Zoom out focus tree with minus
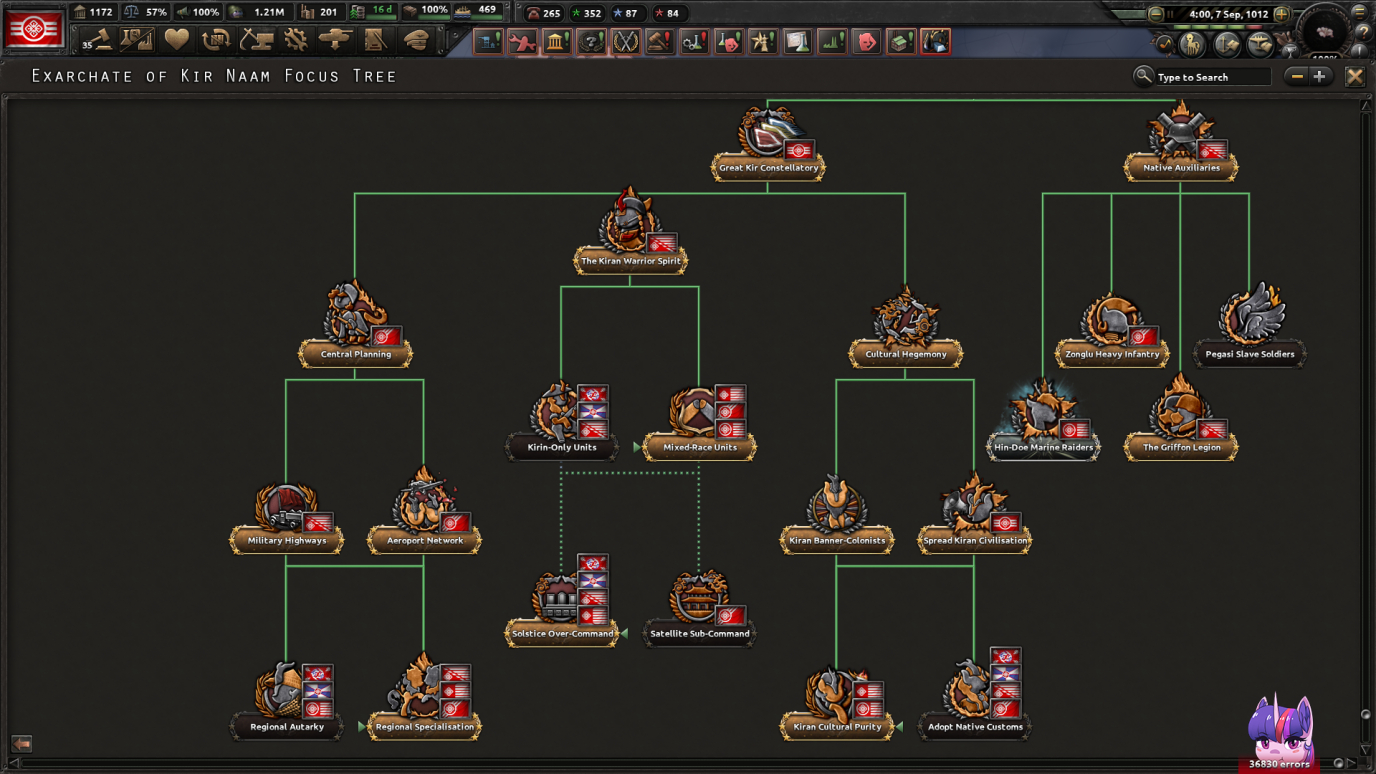The image size is (1376, 774). (x=1297, y=77)
